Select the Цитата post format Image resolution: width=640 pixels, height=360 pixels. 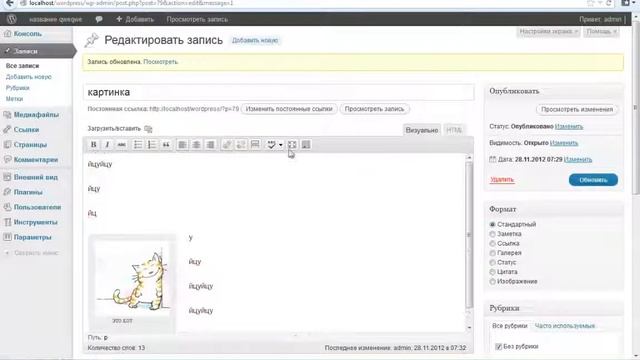(x=493, y=272)
